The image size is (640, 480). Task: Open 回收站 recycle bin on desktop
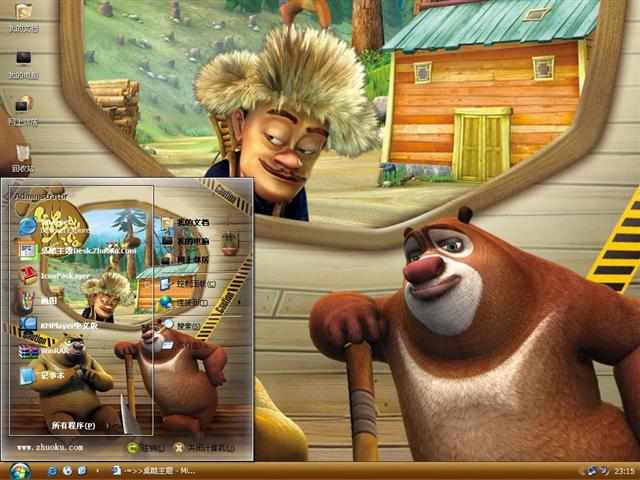[x=23, y=158]
